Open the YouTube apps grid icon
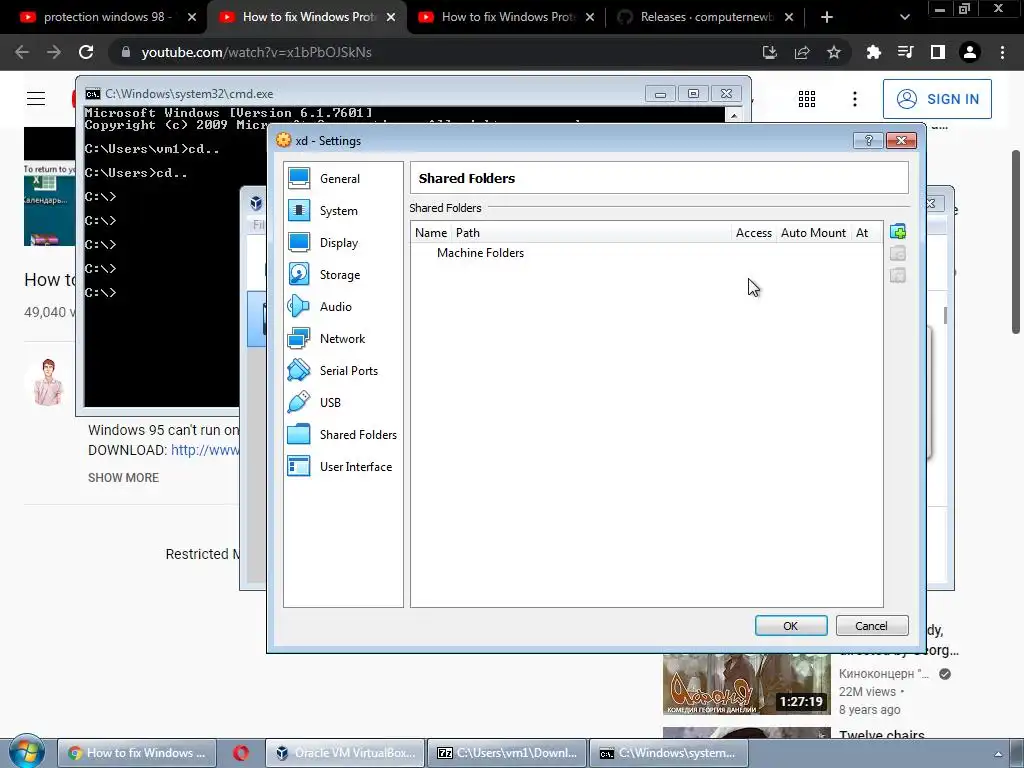Screen dimensions: 1024x768 tap(807, 99)
